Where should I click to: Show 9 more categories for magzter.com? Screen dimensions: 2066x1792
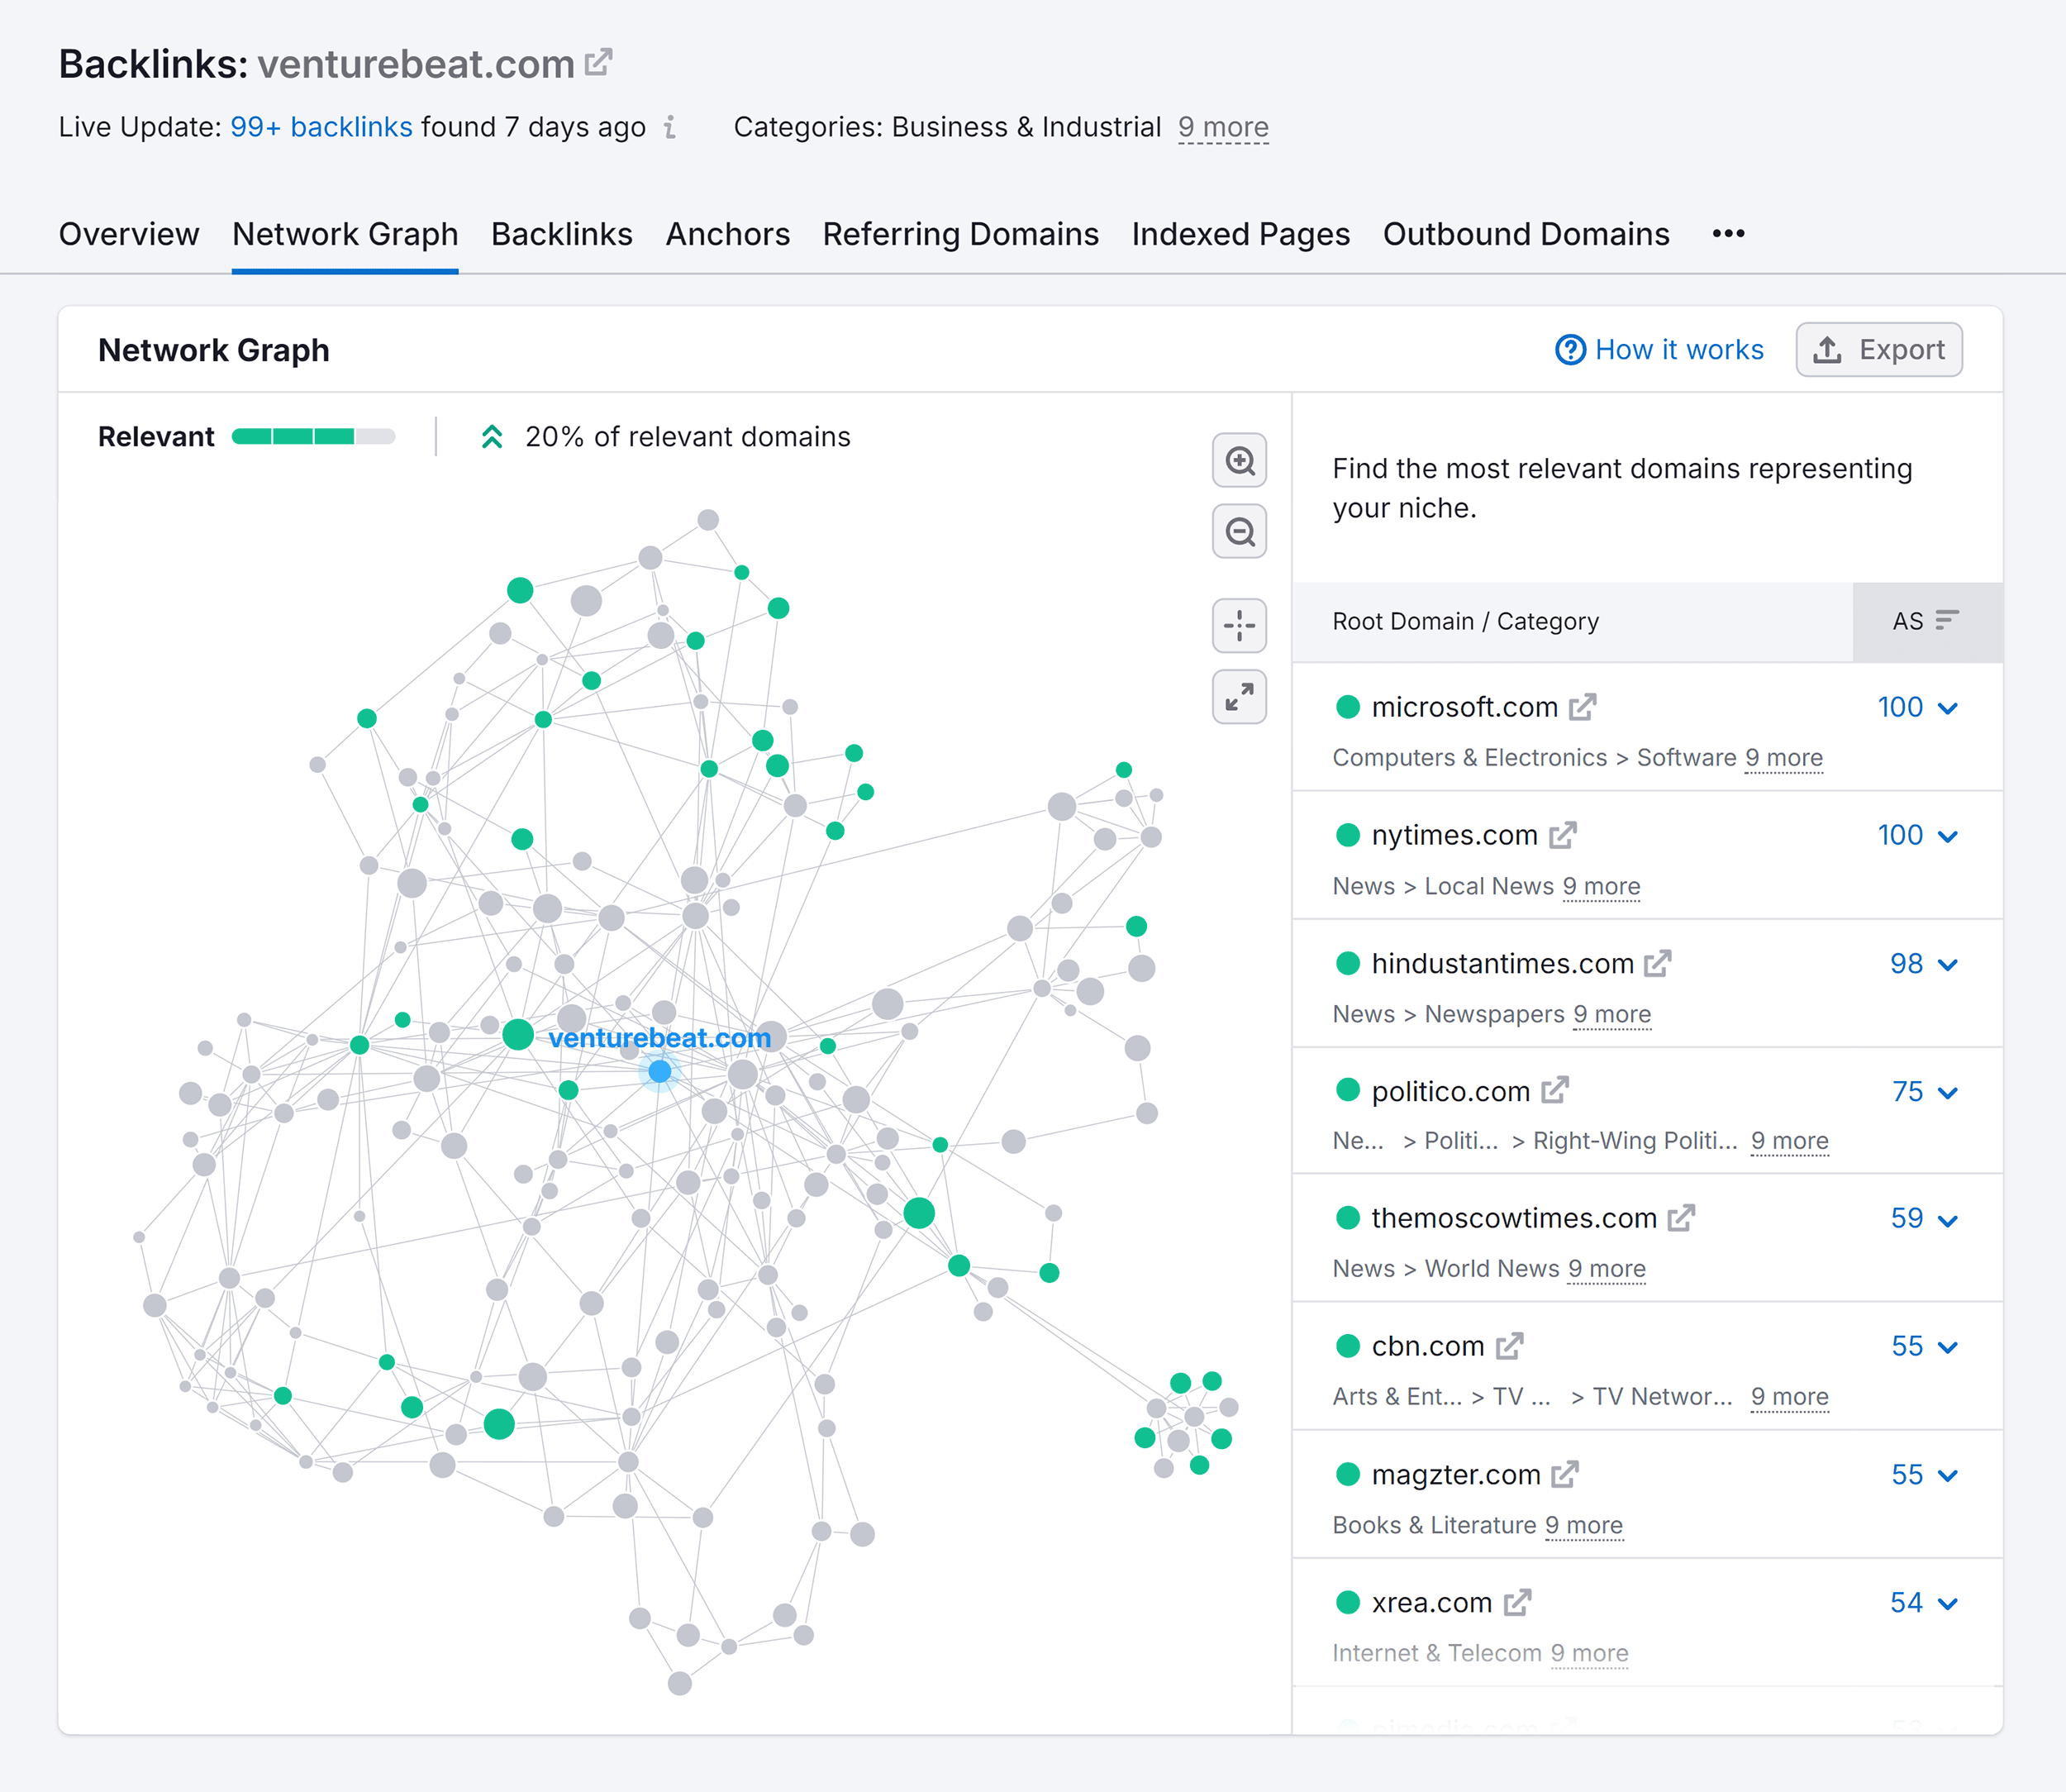click(1584, 1525)
